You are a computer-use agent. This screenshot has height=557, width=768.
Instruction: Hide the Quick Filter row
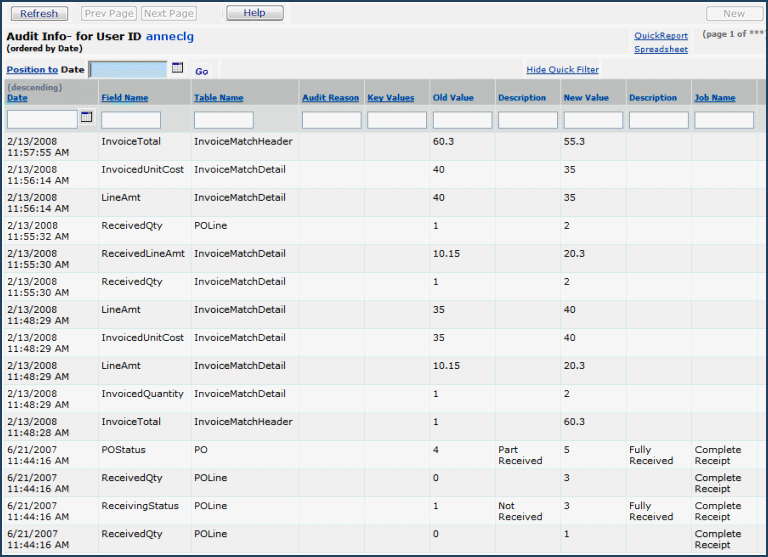tap(562, 69)
